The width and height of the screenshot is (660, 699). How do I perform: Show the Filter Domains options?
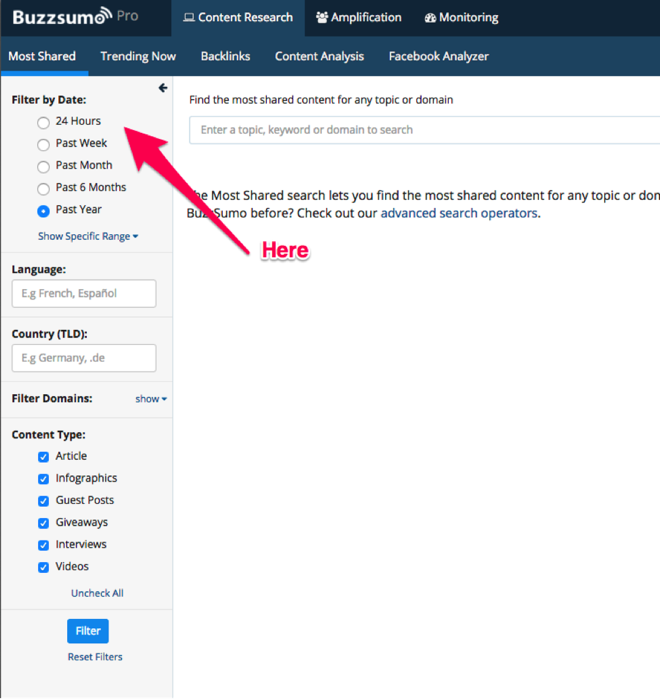pos(151,399)
